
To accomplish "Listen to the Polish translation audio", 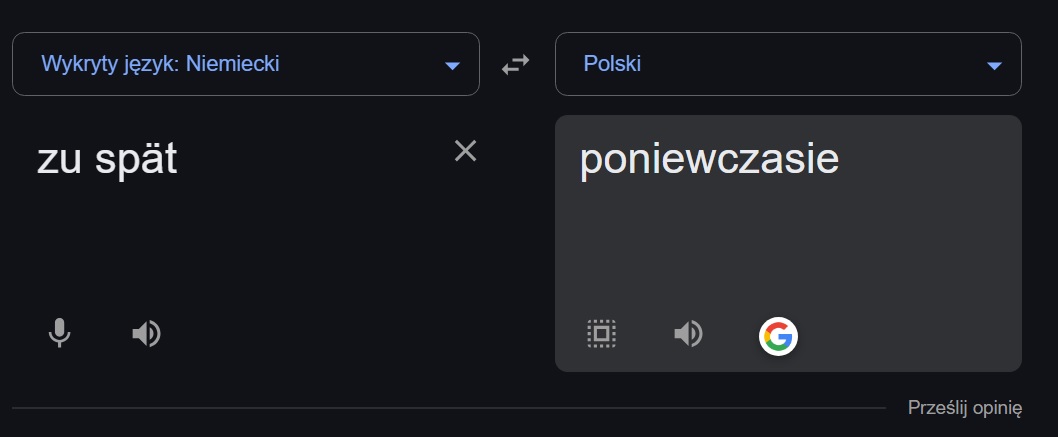I will pyautogui.click(x=688, y=333).
